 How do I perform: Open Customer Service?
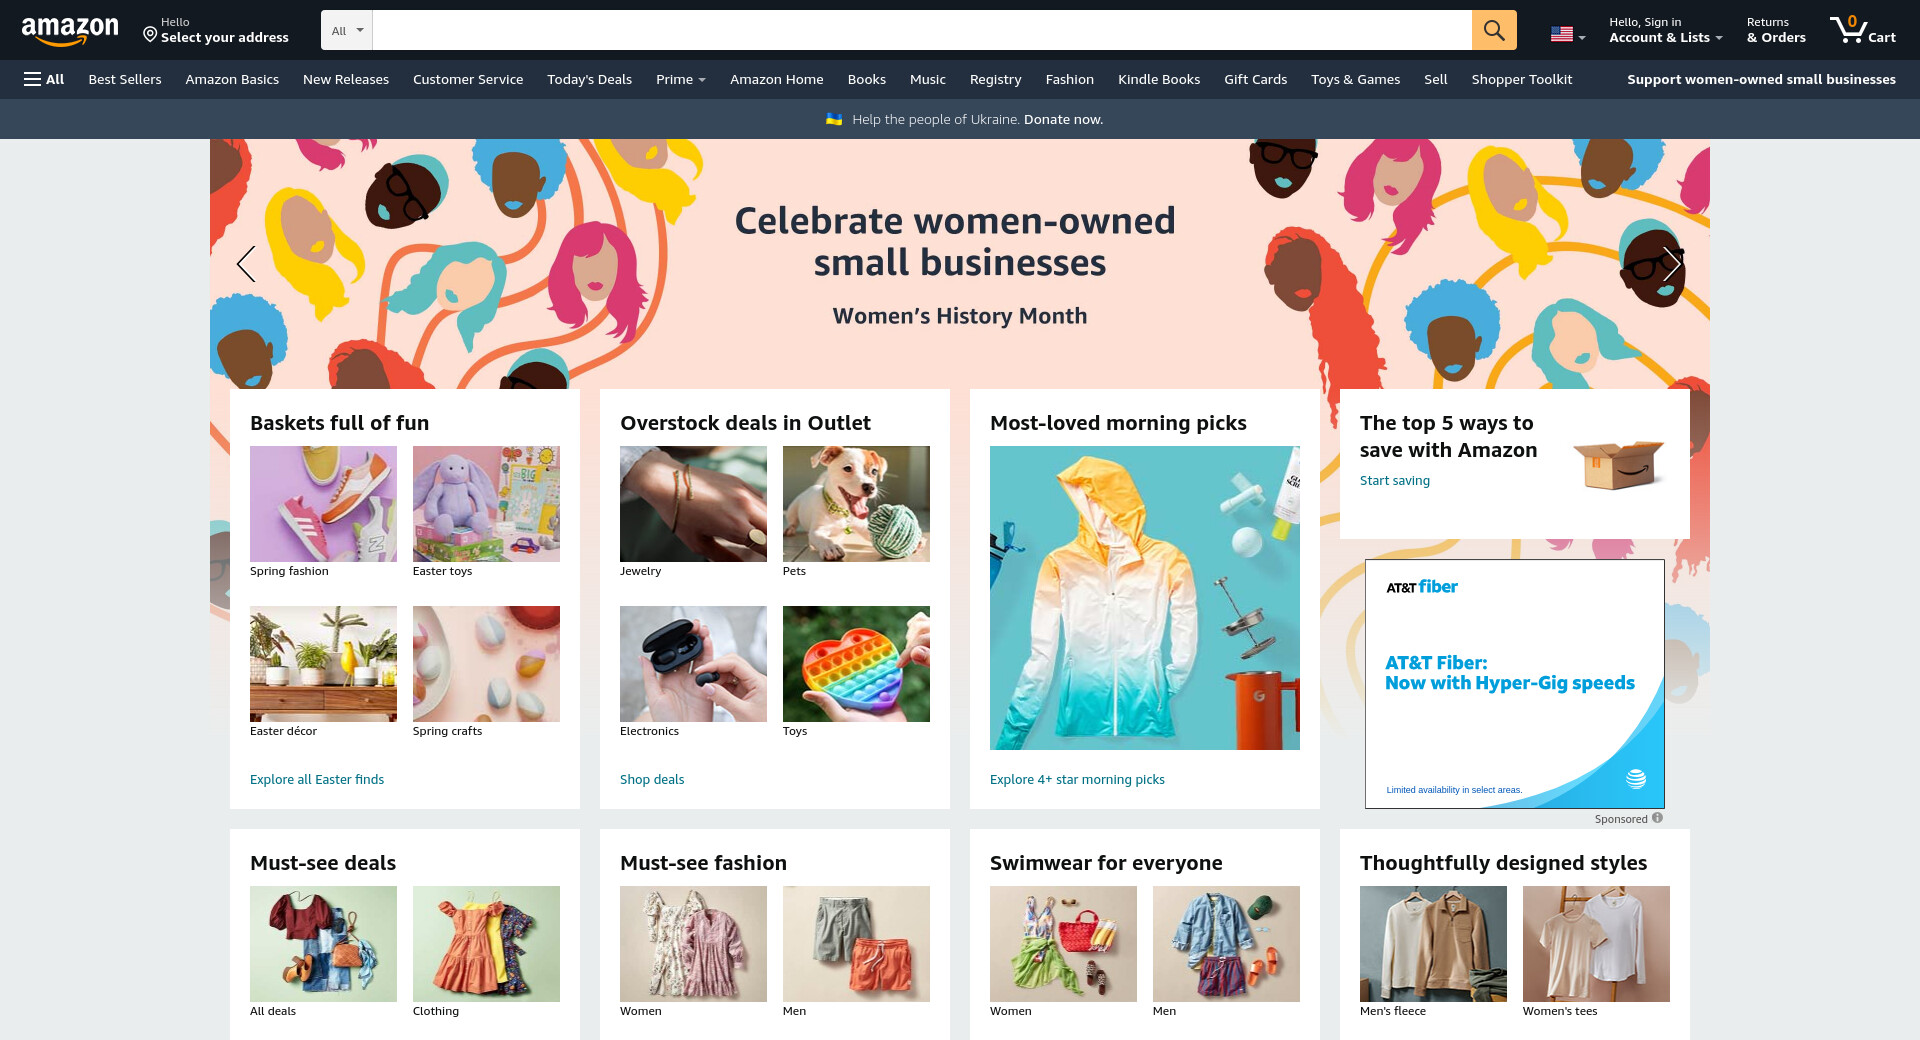468,79
